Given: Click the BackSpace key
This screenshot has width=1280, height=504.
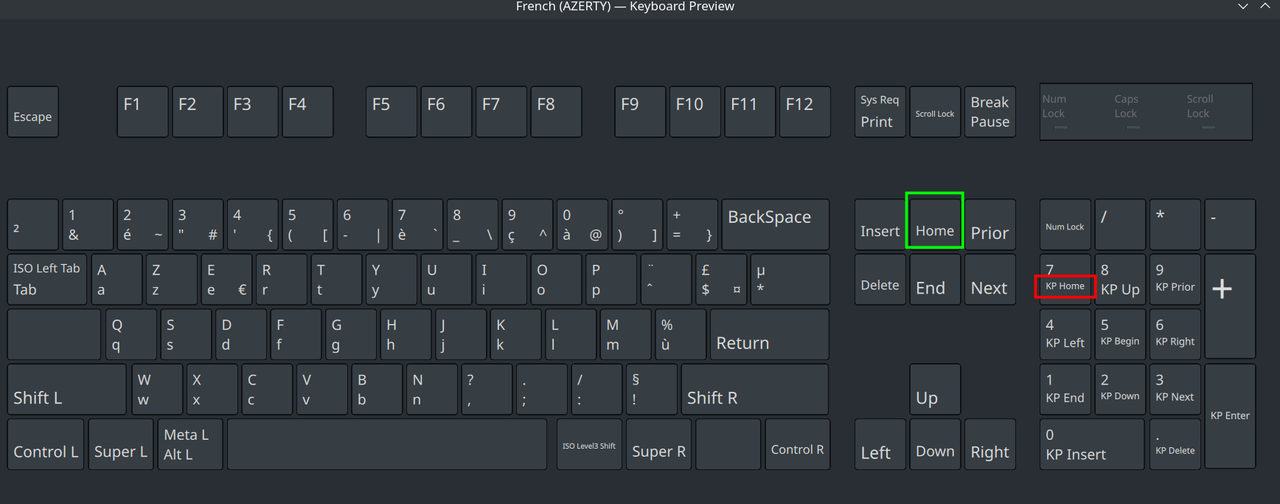Looking at the screenshot, I should pos(775,225).
